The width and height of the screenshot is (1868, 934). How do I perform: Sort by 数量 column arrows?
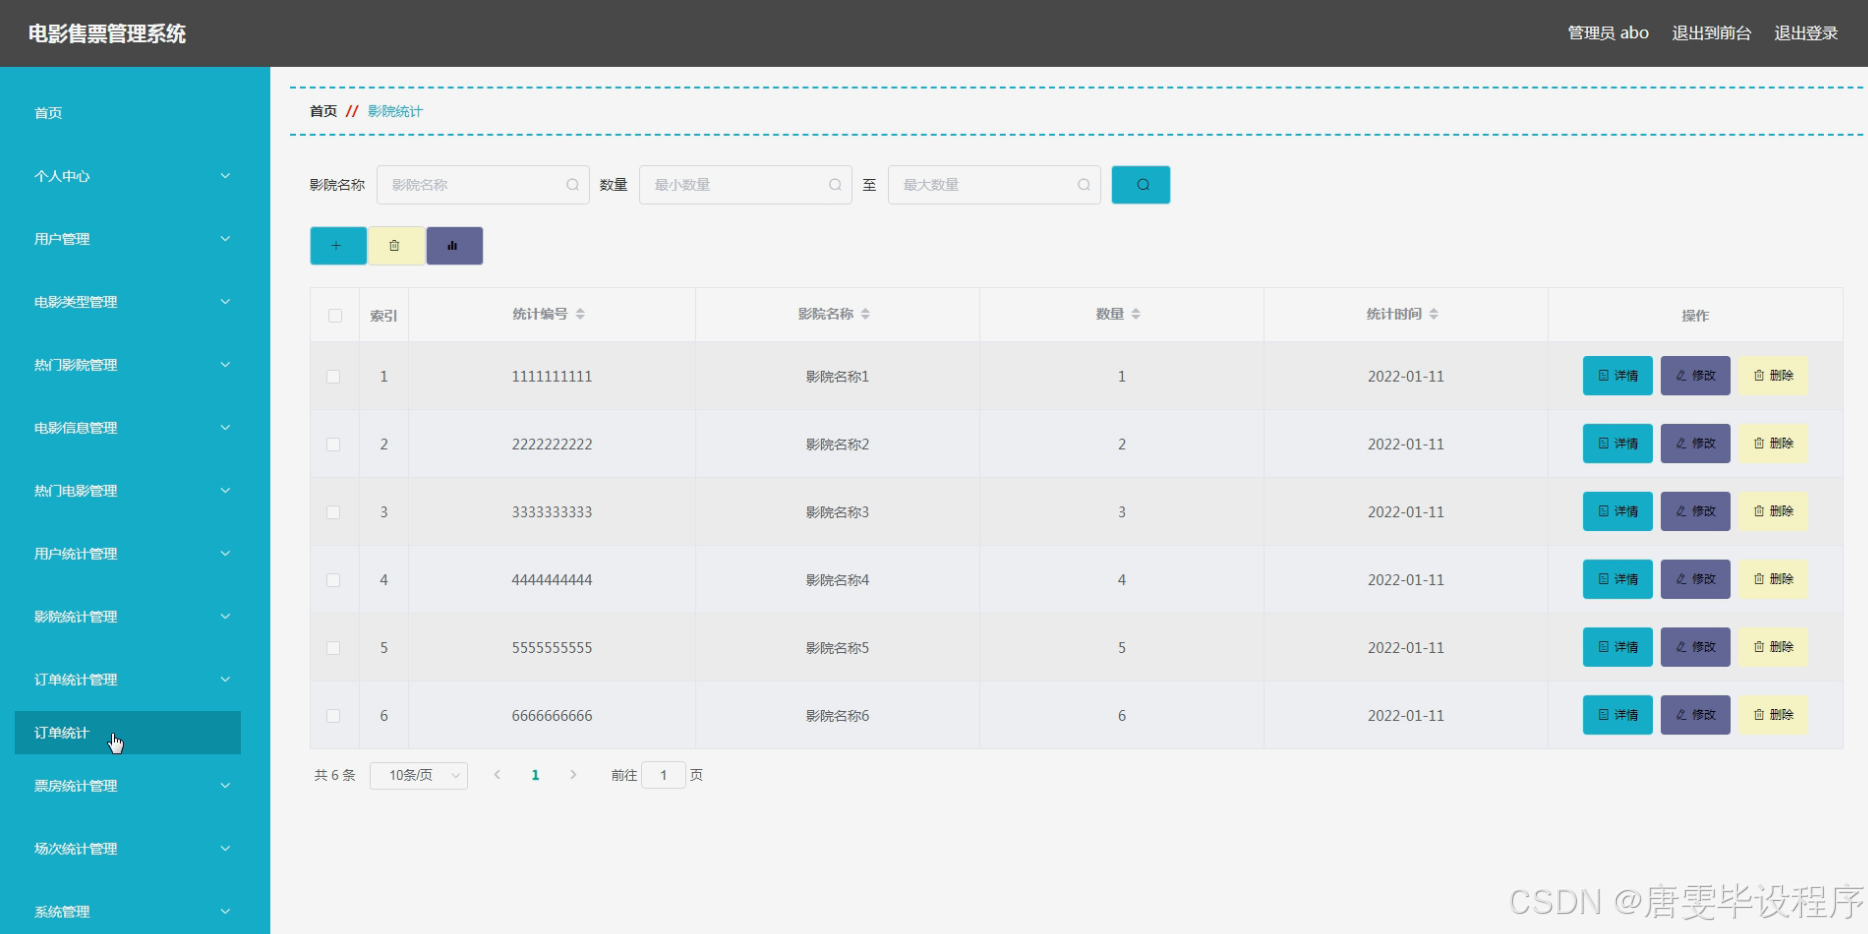tap(1136, 314)
